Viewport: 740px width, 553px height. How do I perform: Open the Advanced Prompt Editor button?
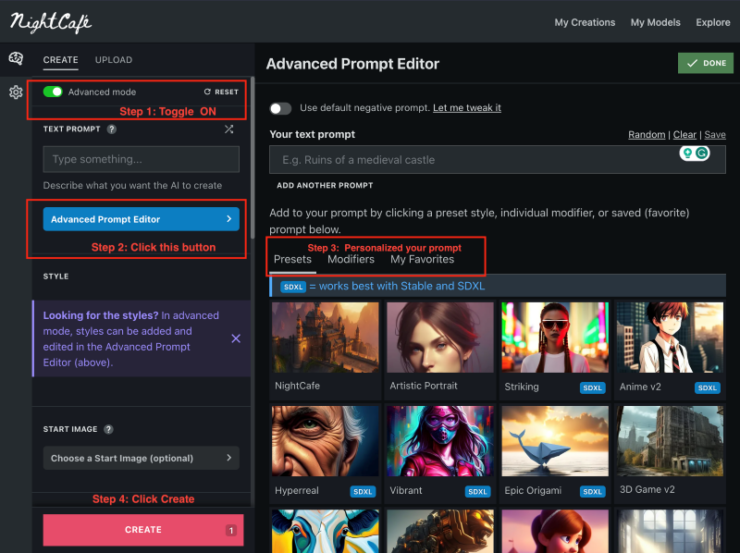[x=141, y=219]
